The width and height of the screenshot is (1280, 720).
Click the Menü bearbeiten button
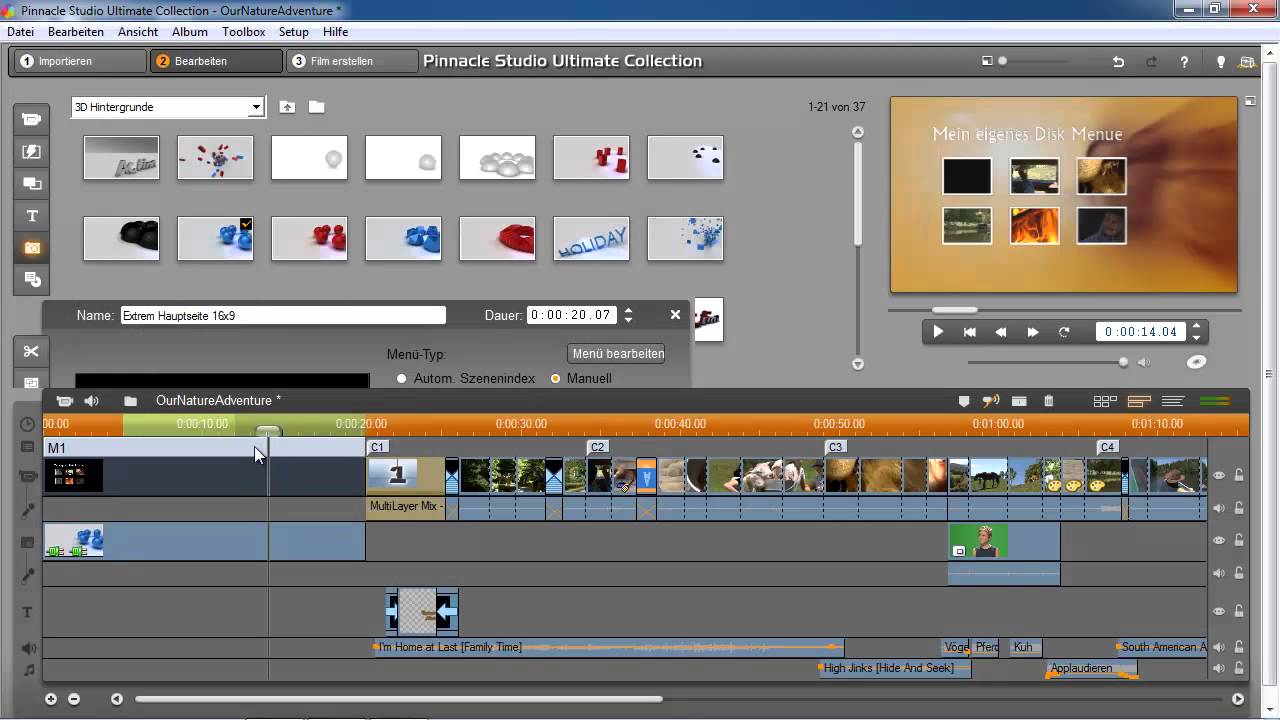coord(618,354)
